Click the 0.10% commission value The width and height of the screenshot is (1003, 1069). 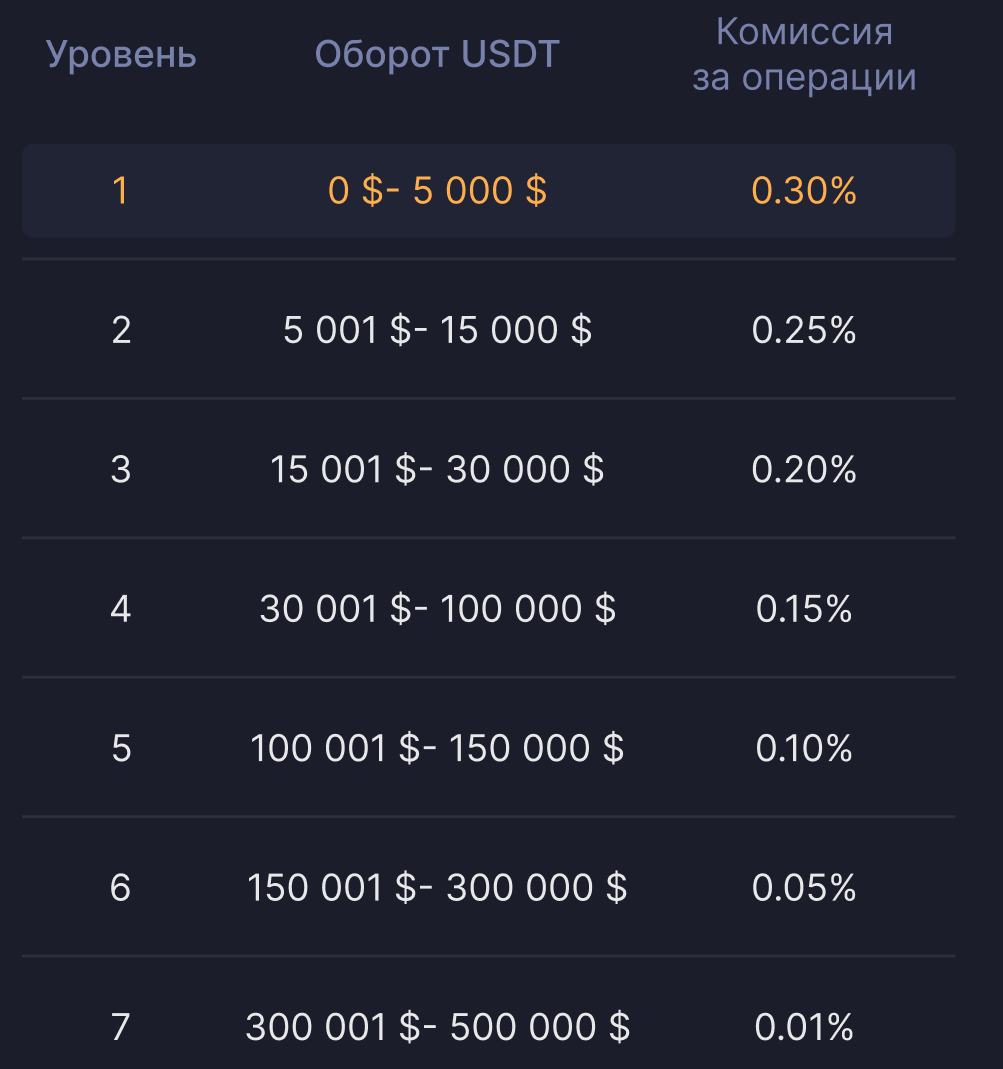pos(804,748)
